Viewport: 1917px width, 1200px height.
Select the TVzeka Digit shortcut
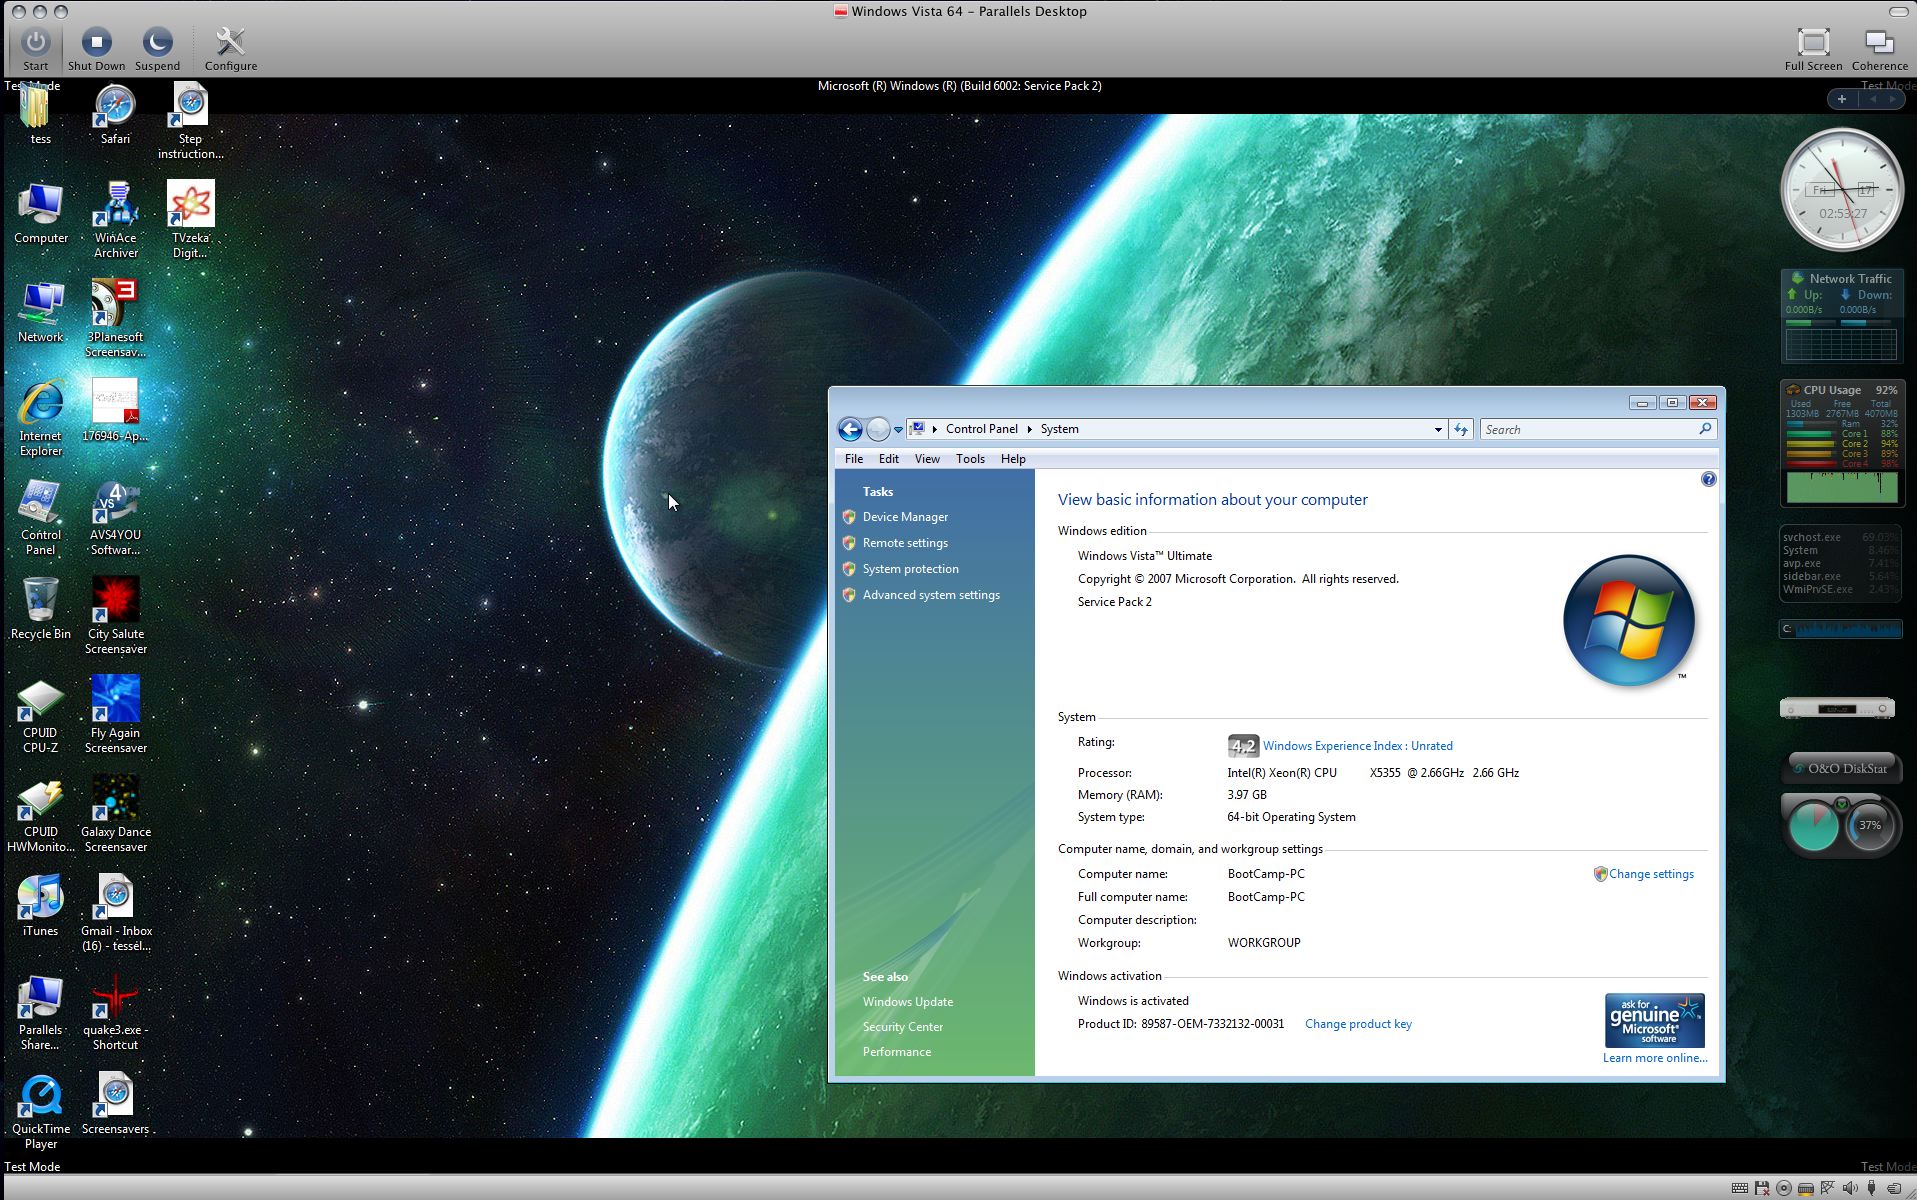(x=190, y=220)
